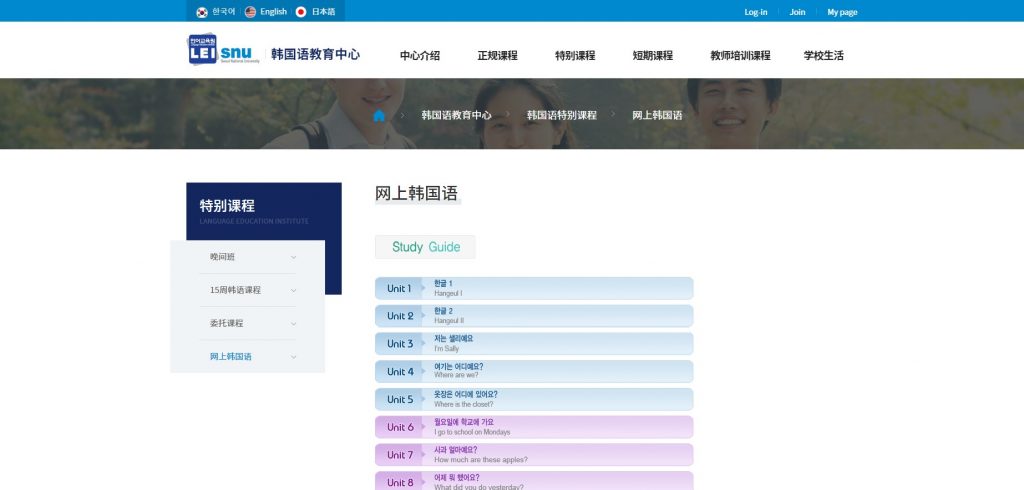Expand the chevron next to 晚间班
Image resolution: width=1024 pixels, height=490 pixels.
click(x=293, y=257)
